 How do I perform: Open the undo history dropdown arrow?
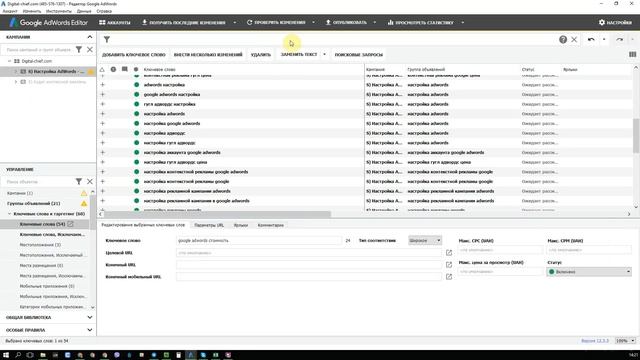(x=604, y=40)
